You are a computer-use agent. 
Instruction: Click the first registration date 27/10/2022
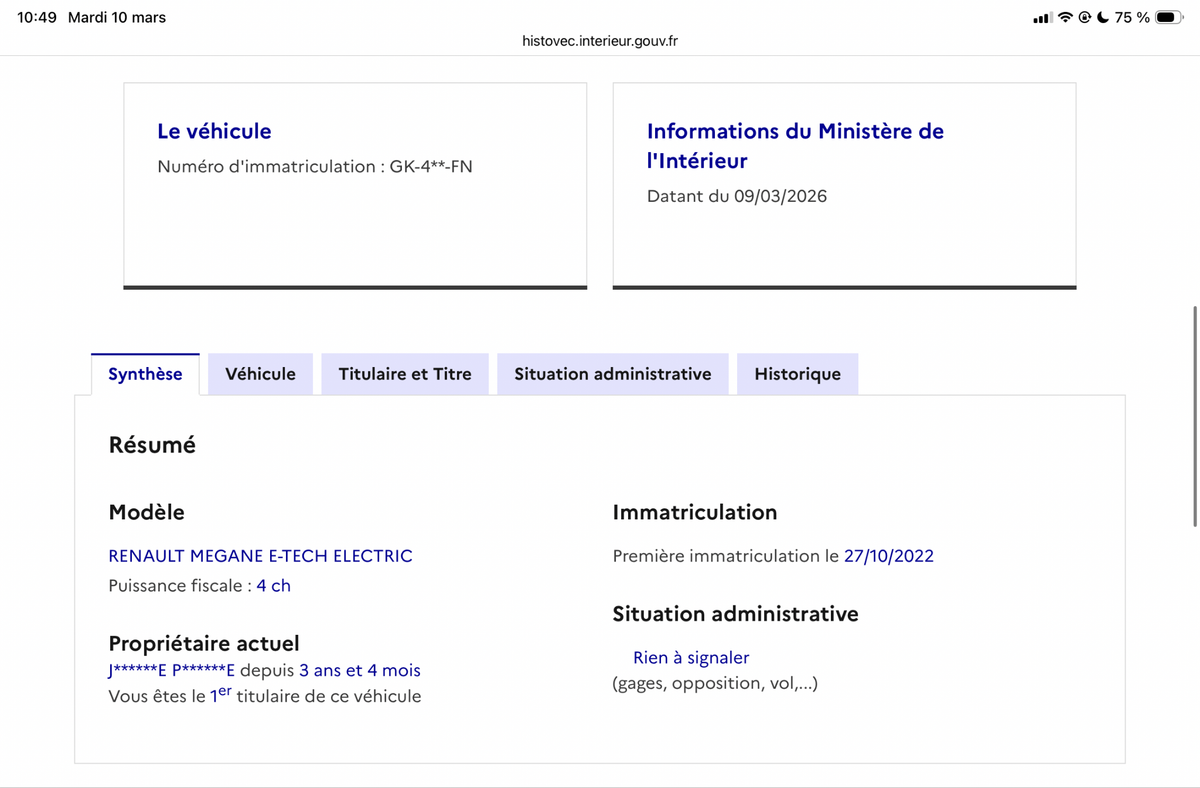click(889, 556)
